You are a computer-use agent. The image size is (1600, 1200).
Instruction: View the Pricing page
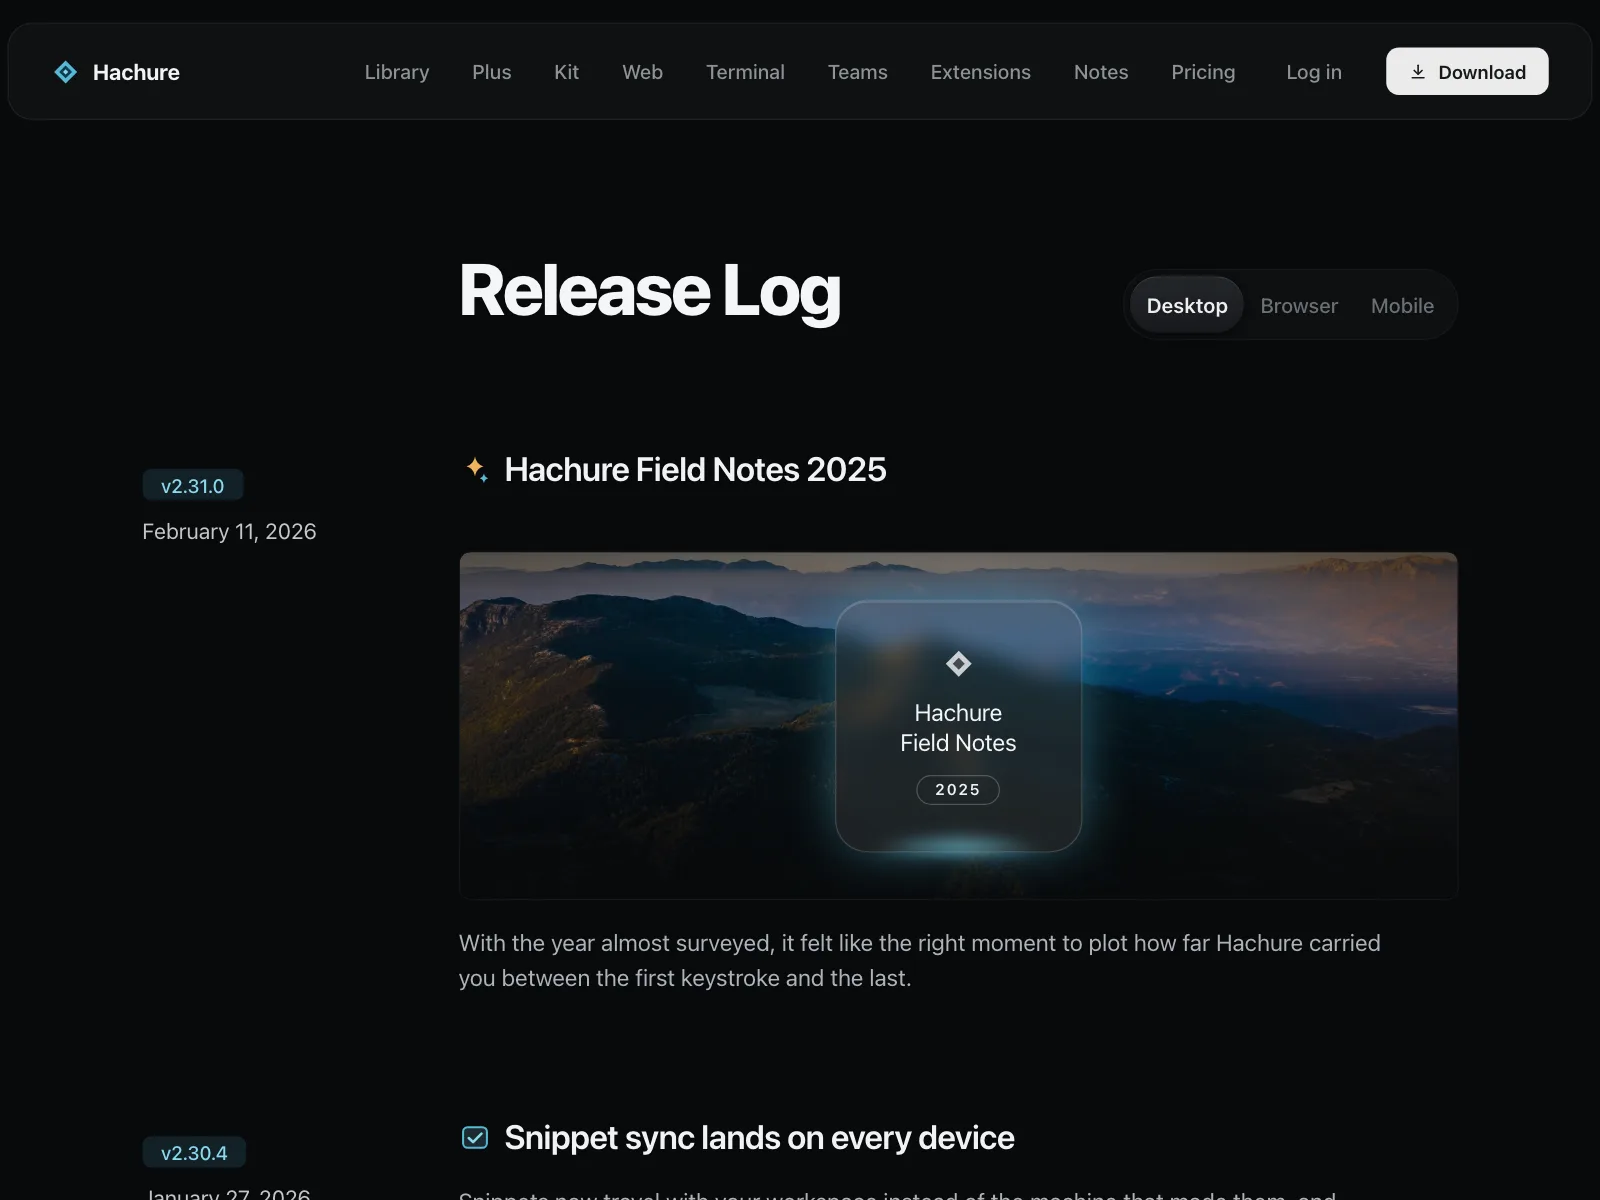pyautogui.click(x=1203, y=72)
